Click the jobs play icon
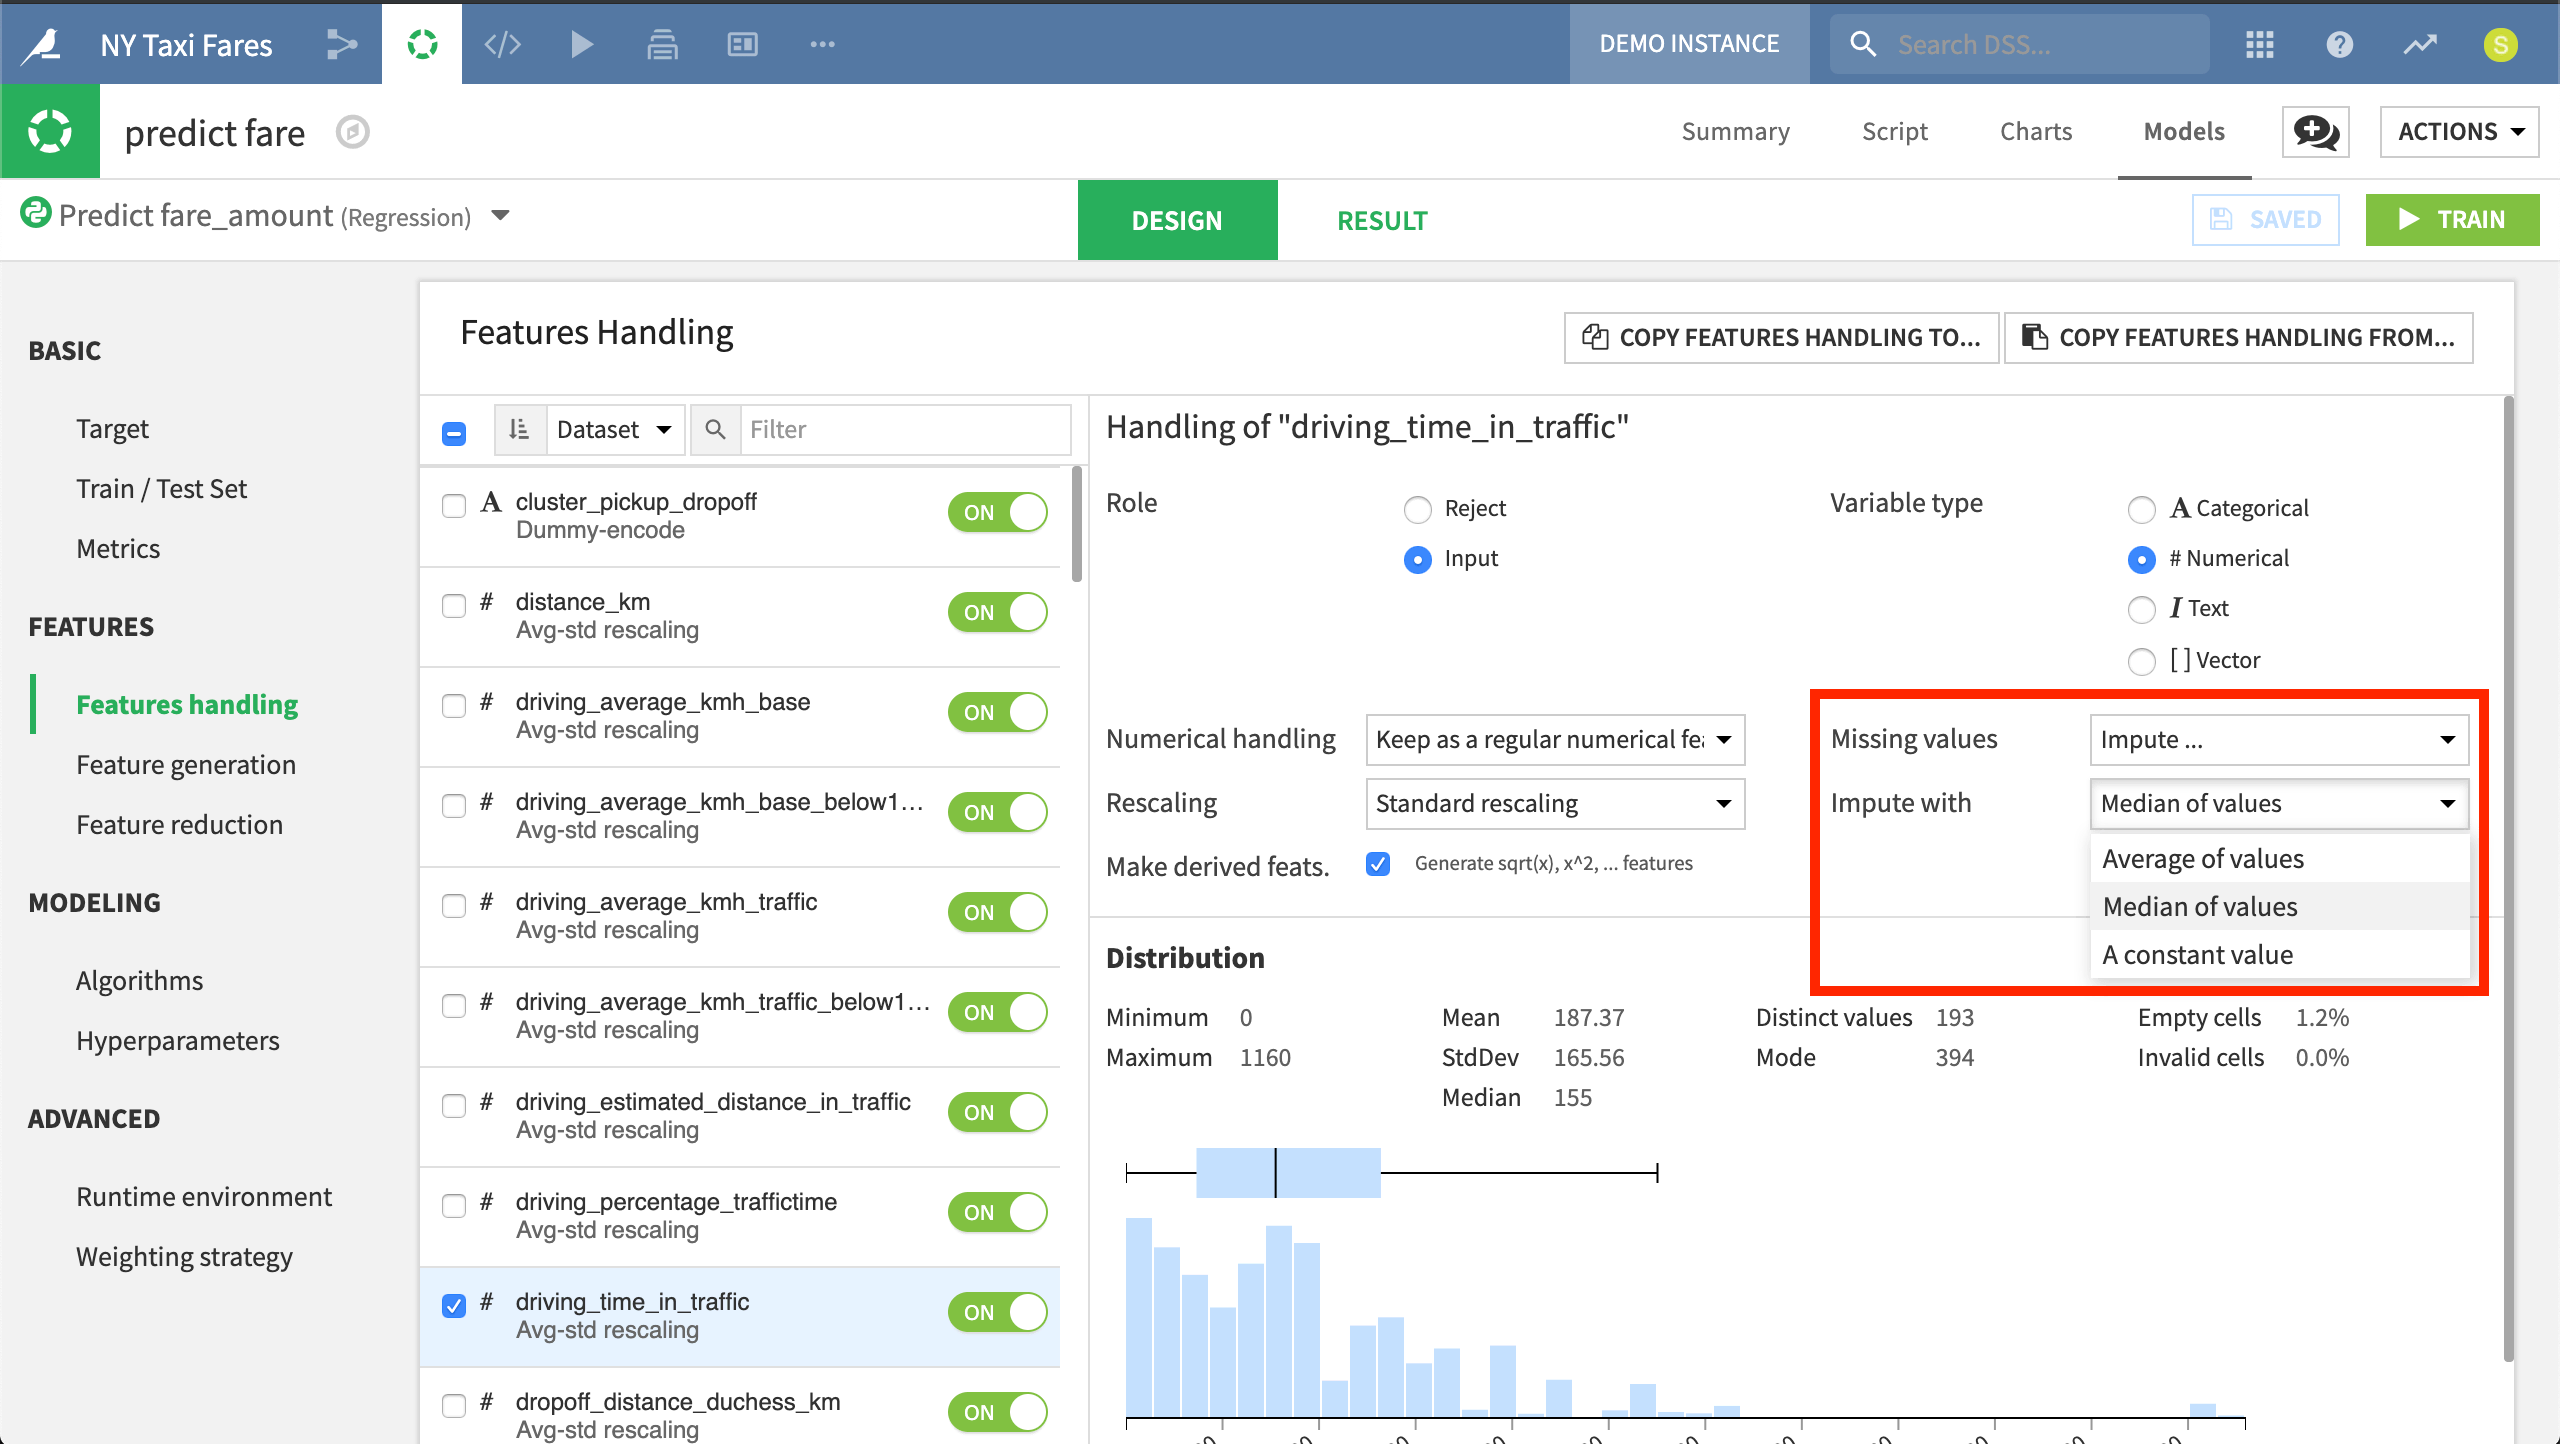The image size is (2560, 1444). 582,44
